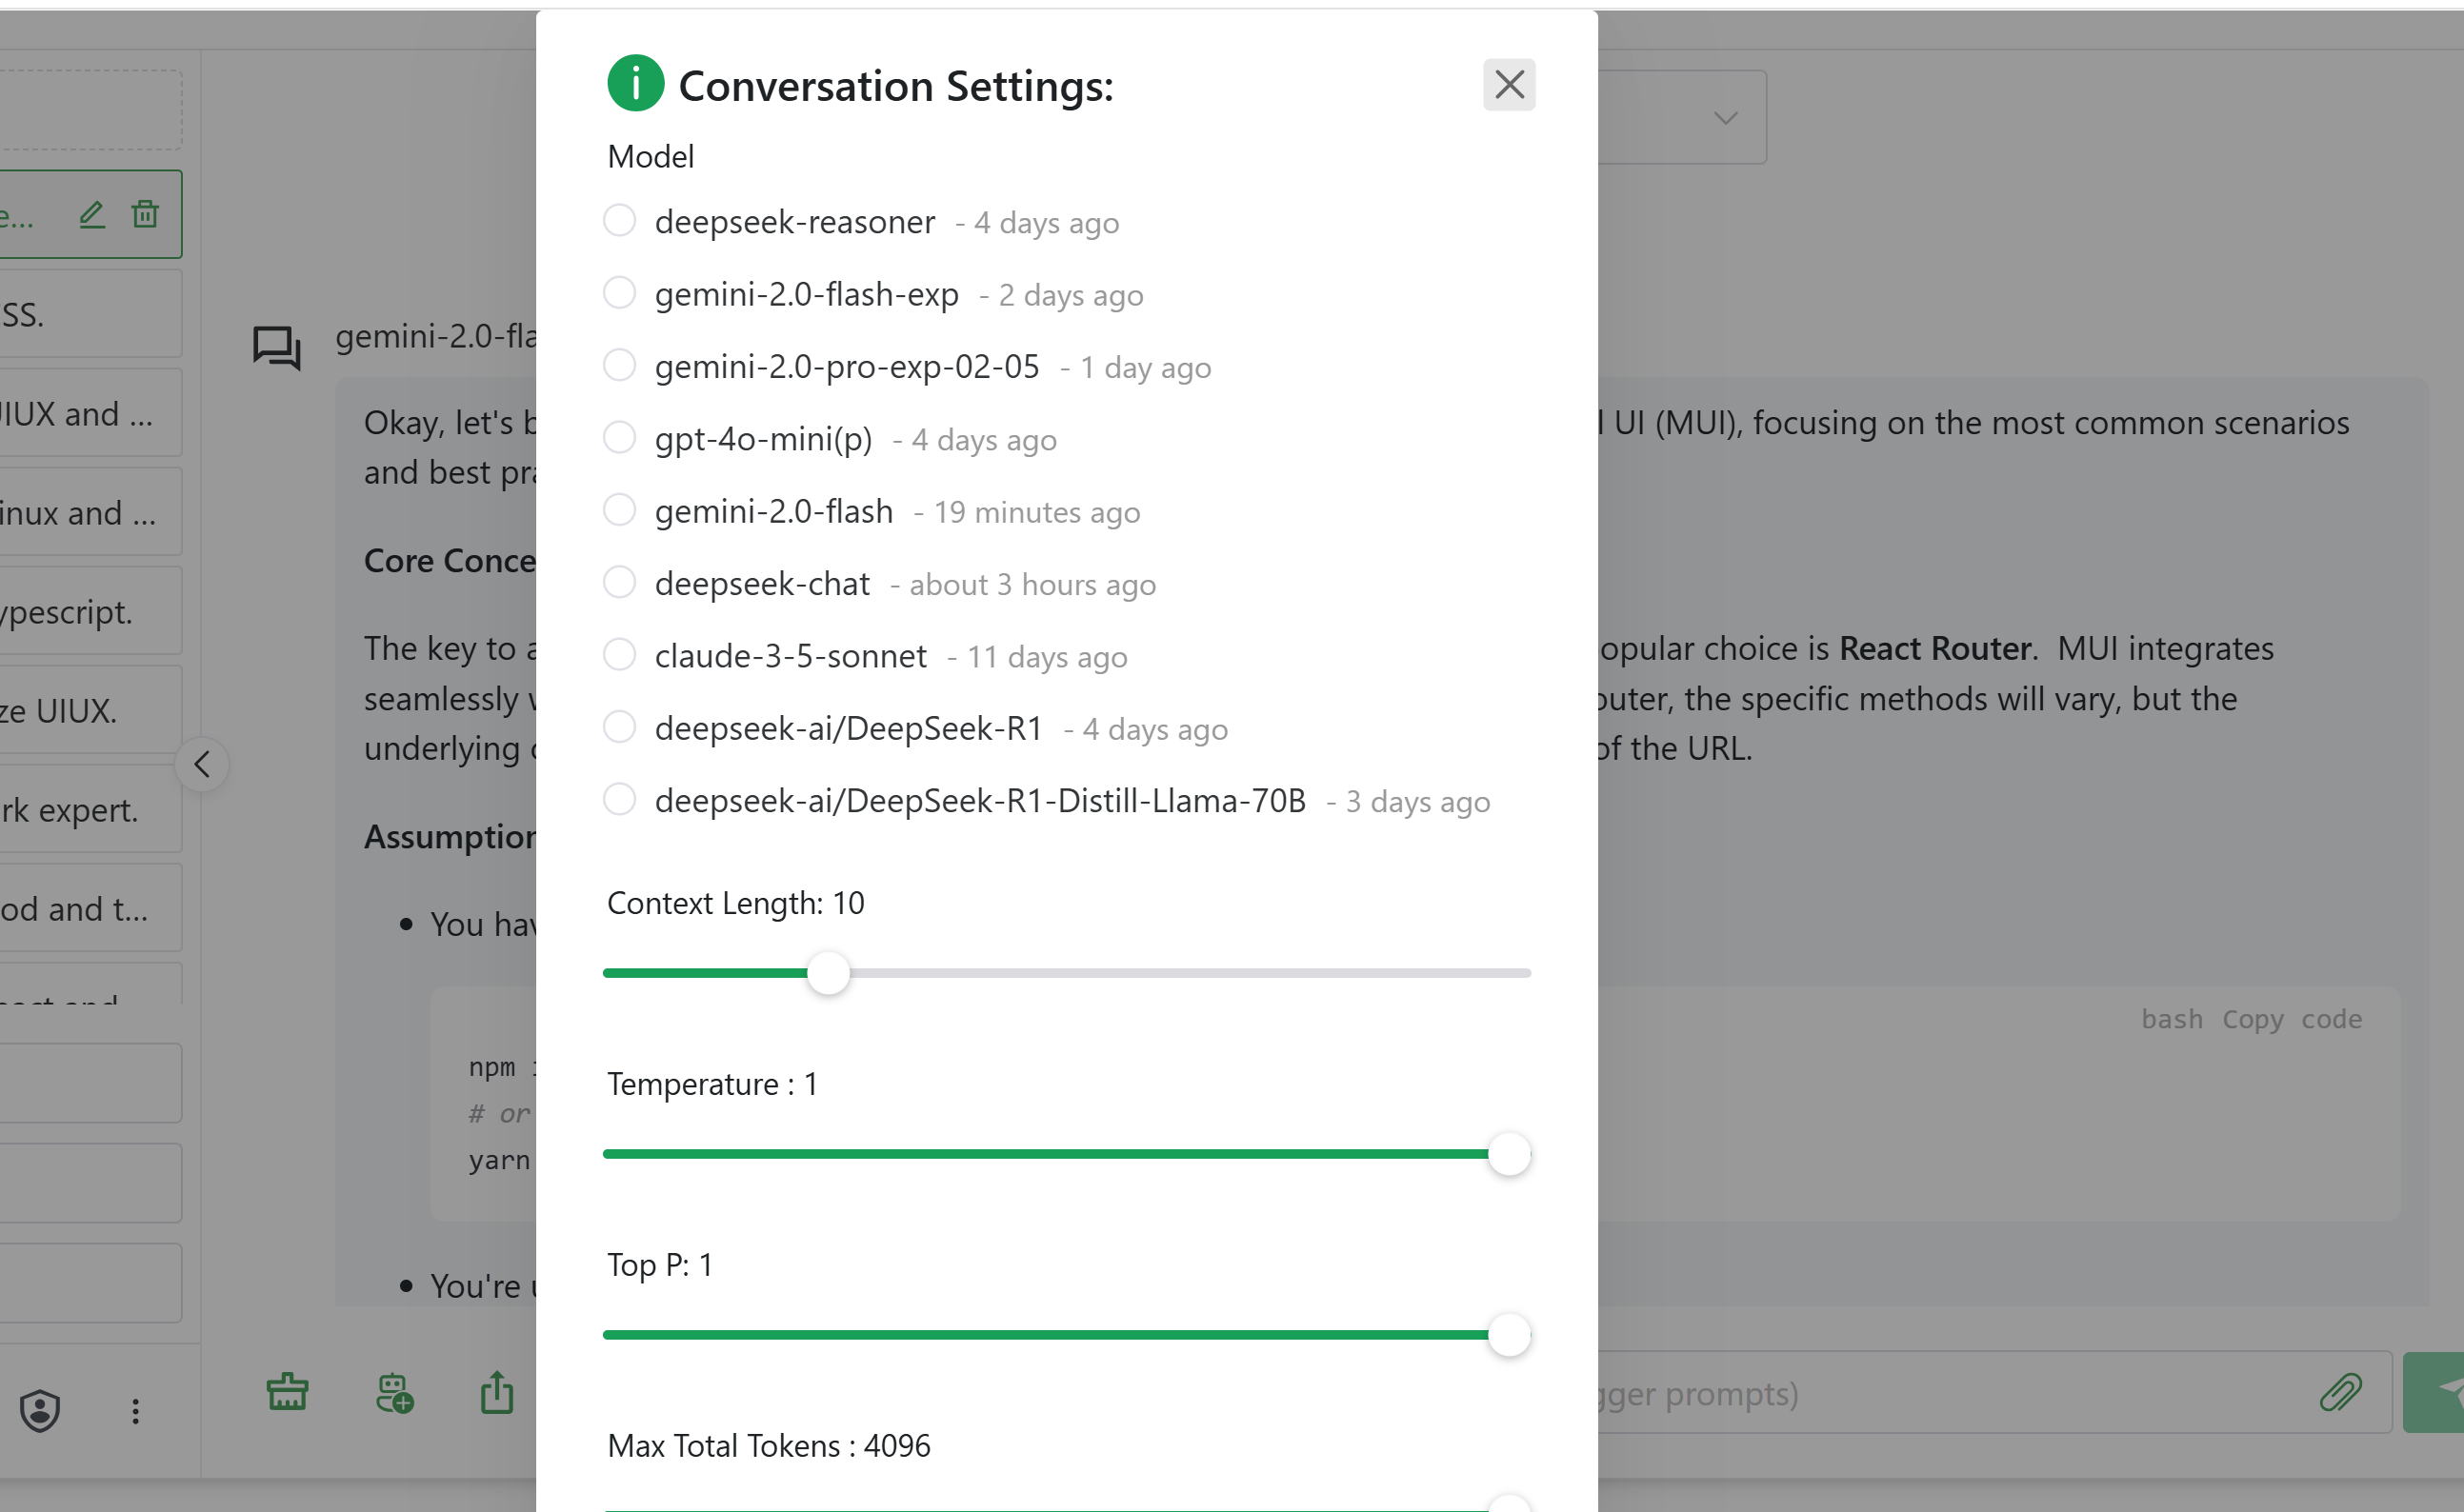Click Copy in the bash code block
The height and width of the screenshot is (1512, 2464).
2252,1019
